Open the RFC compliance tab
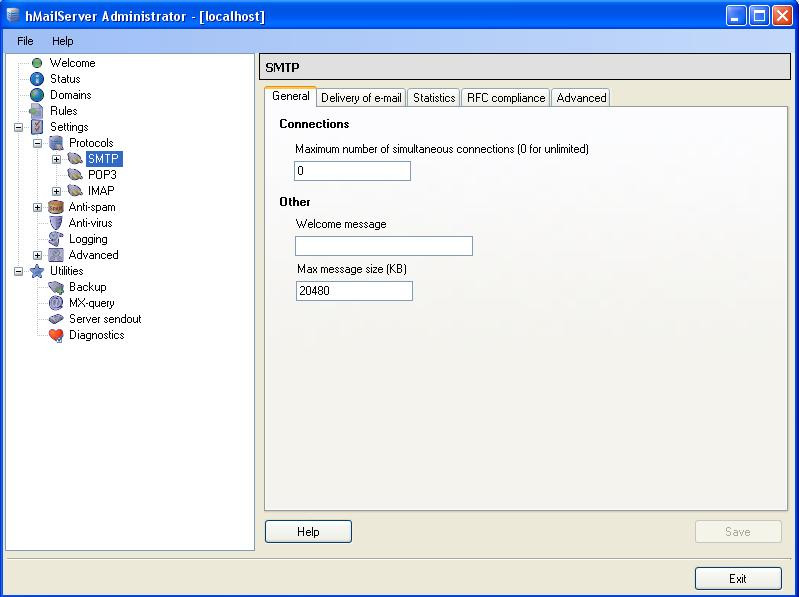Image resolution: width=799 pixels, height=597 pixels. click(x=506, y=98)
